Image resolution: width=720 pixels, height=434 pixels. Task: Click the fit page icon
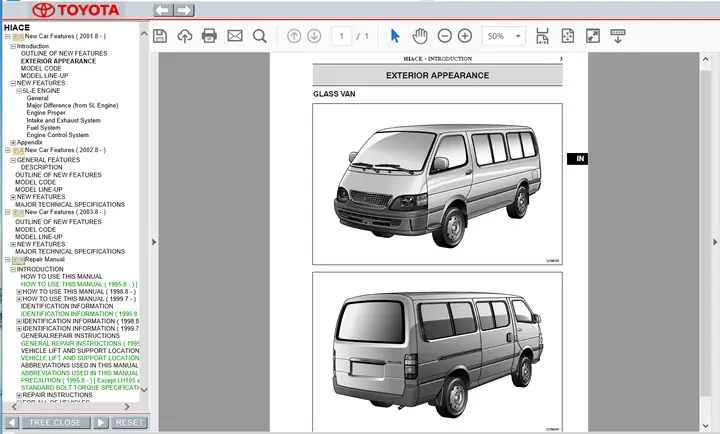tap(568, 36)
